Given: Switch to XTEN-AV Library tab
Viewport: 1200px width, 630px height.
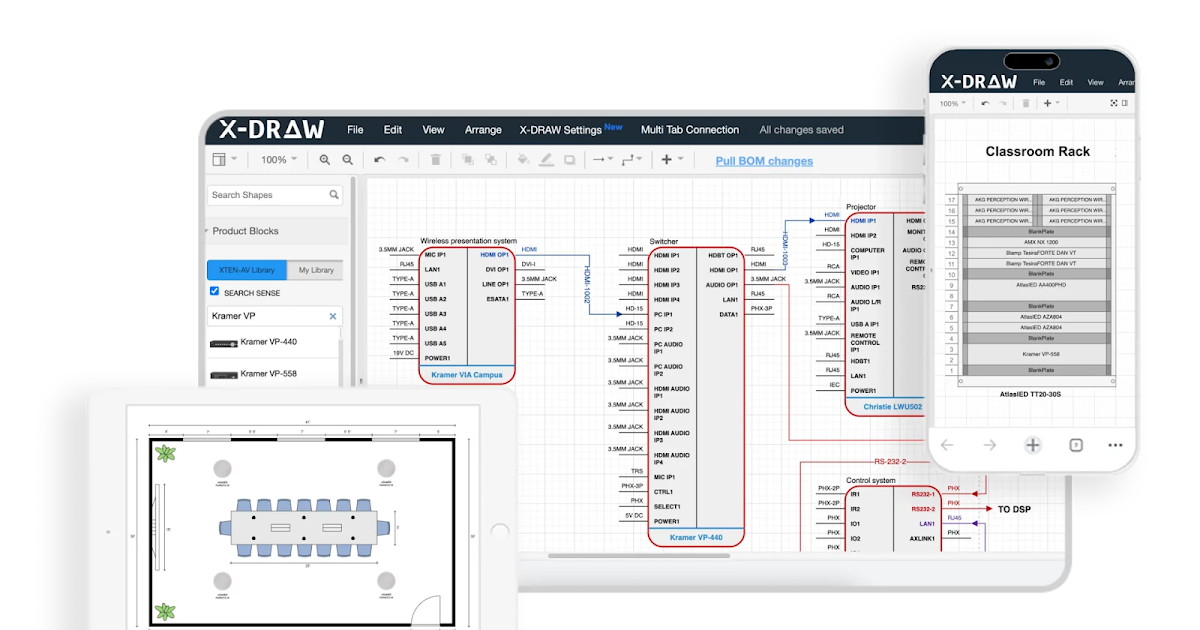Looking at the screenshot, I should click(x=248, y=270).
